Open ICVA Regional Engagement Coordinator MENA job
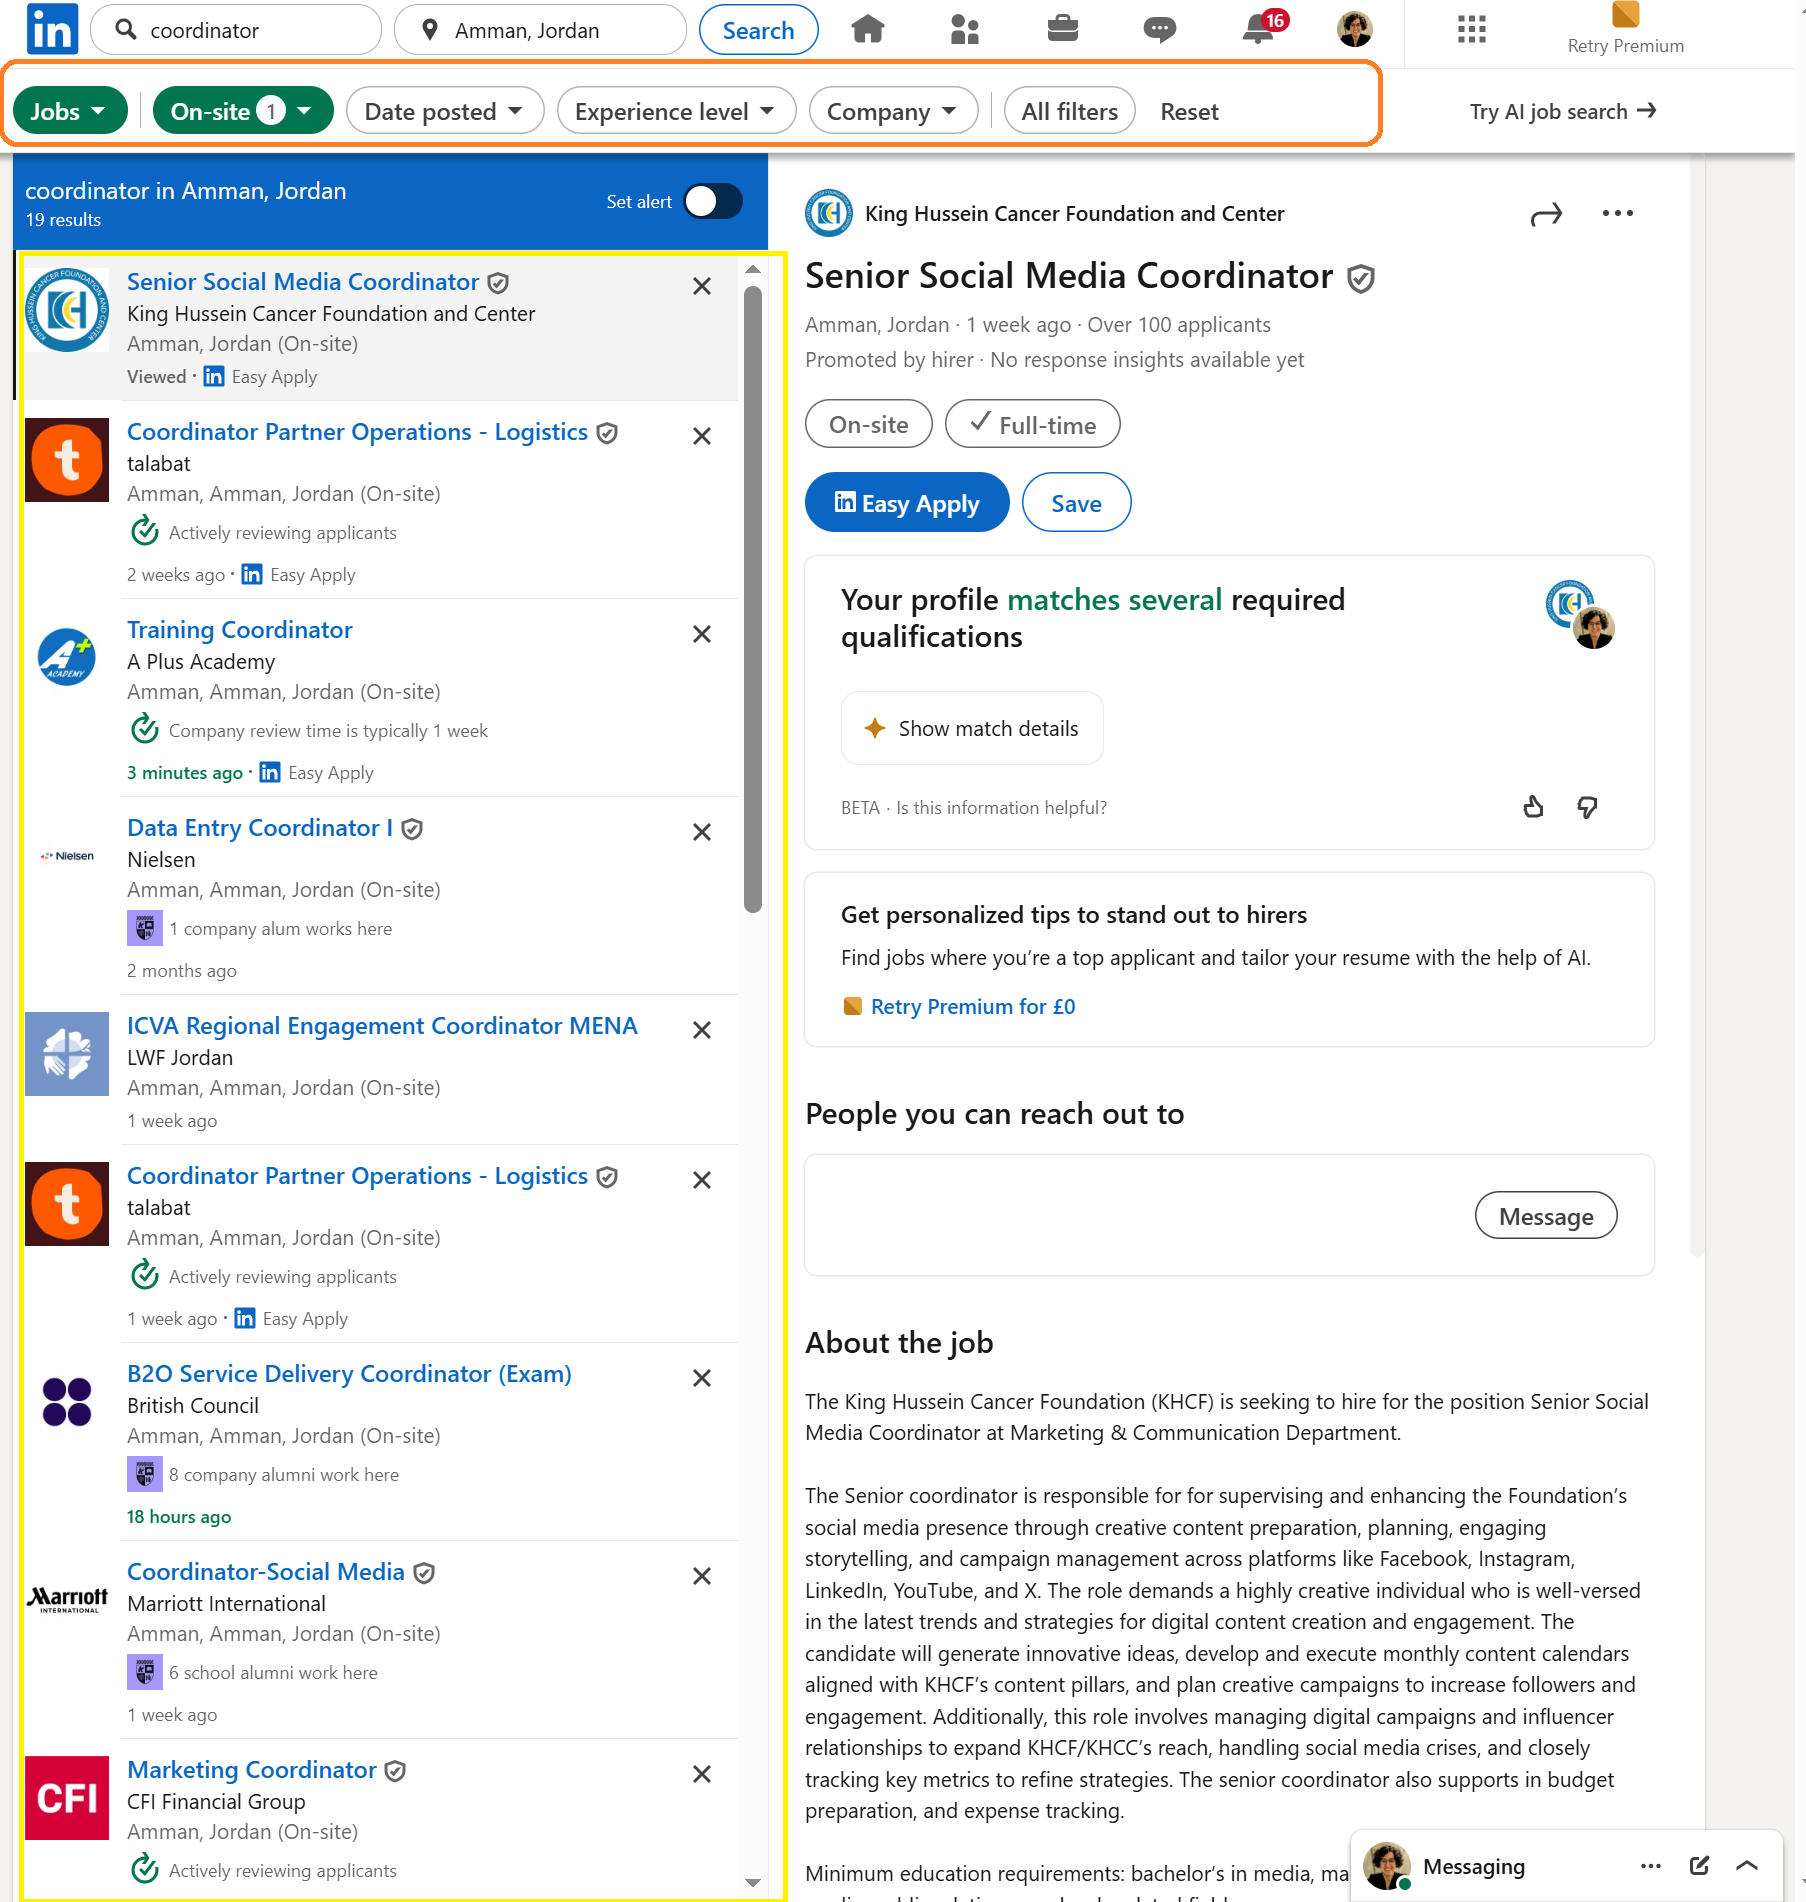 382,1025
